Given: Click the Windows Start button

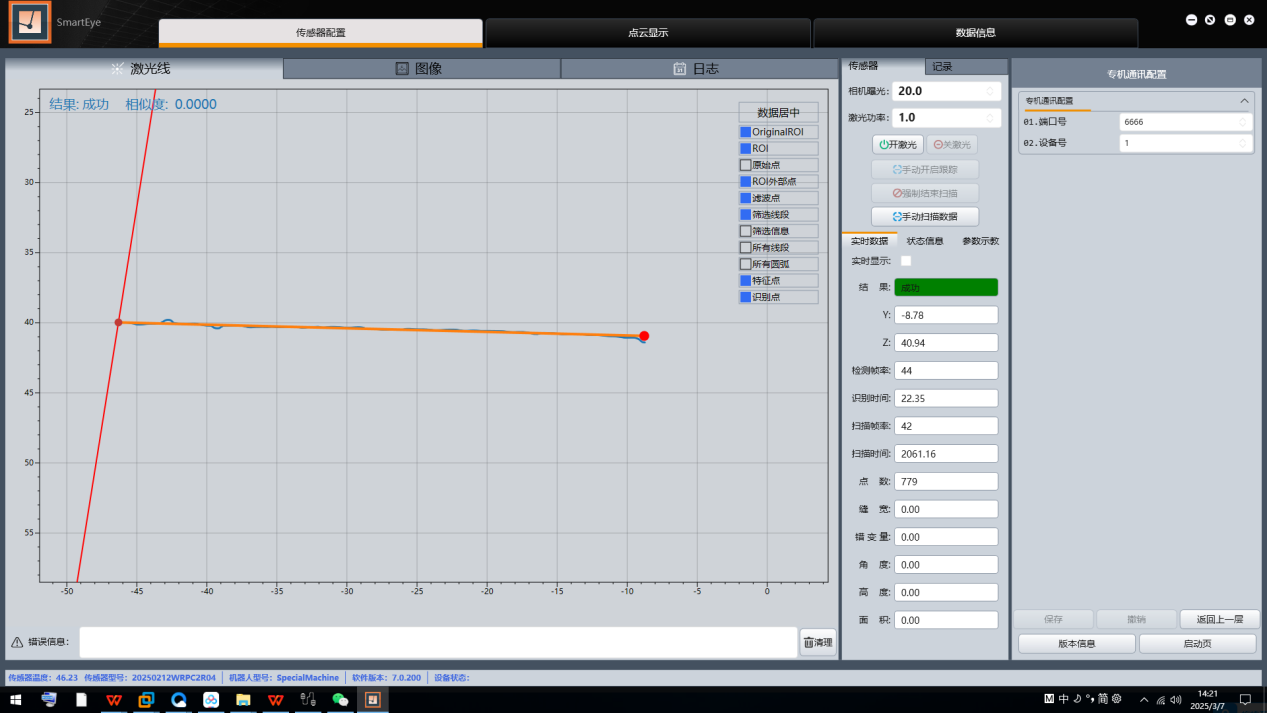Looking at the screenshot, I should pos(16,700).
